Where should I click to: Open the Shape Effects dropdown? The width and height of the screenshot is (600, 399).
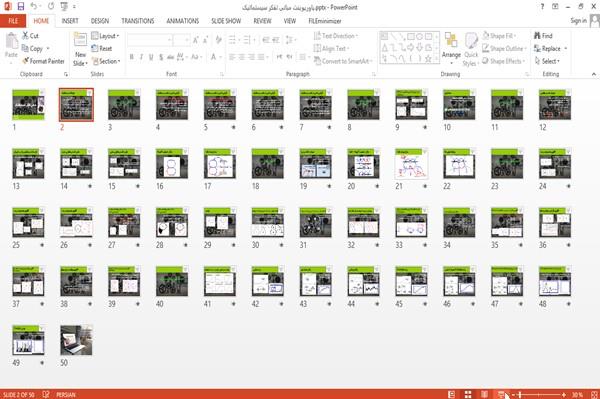(x=504, y=61)
